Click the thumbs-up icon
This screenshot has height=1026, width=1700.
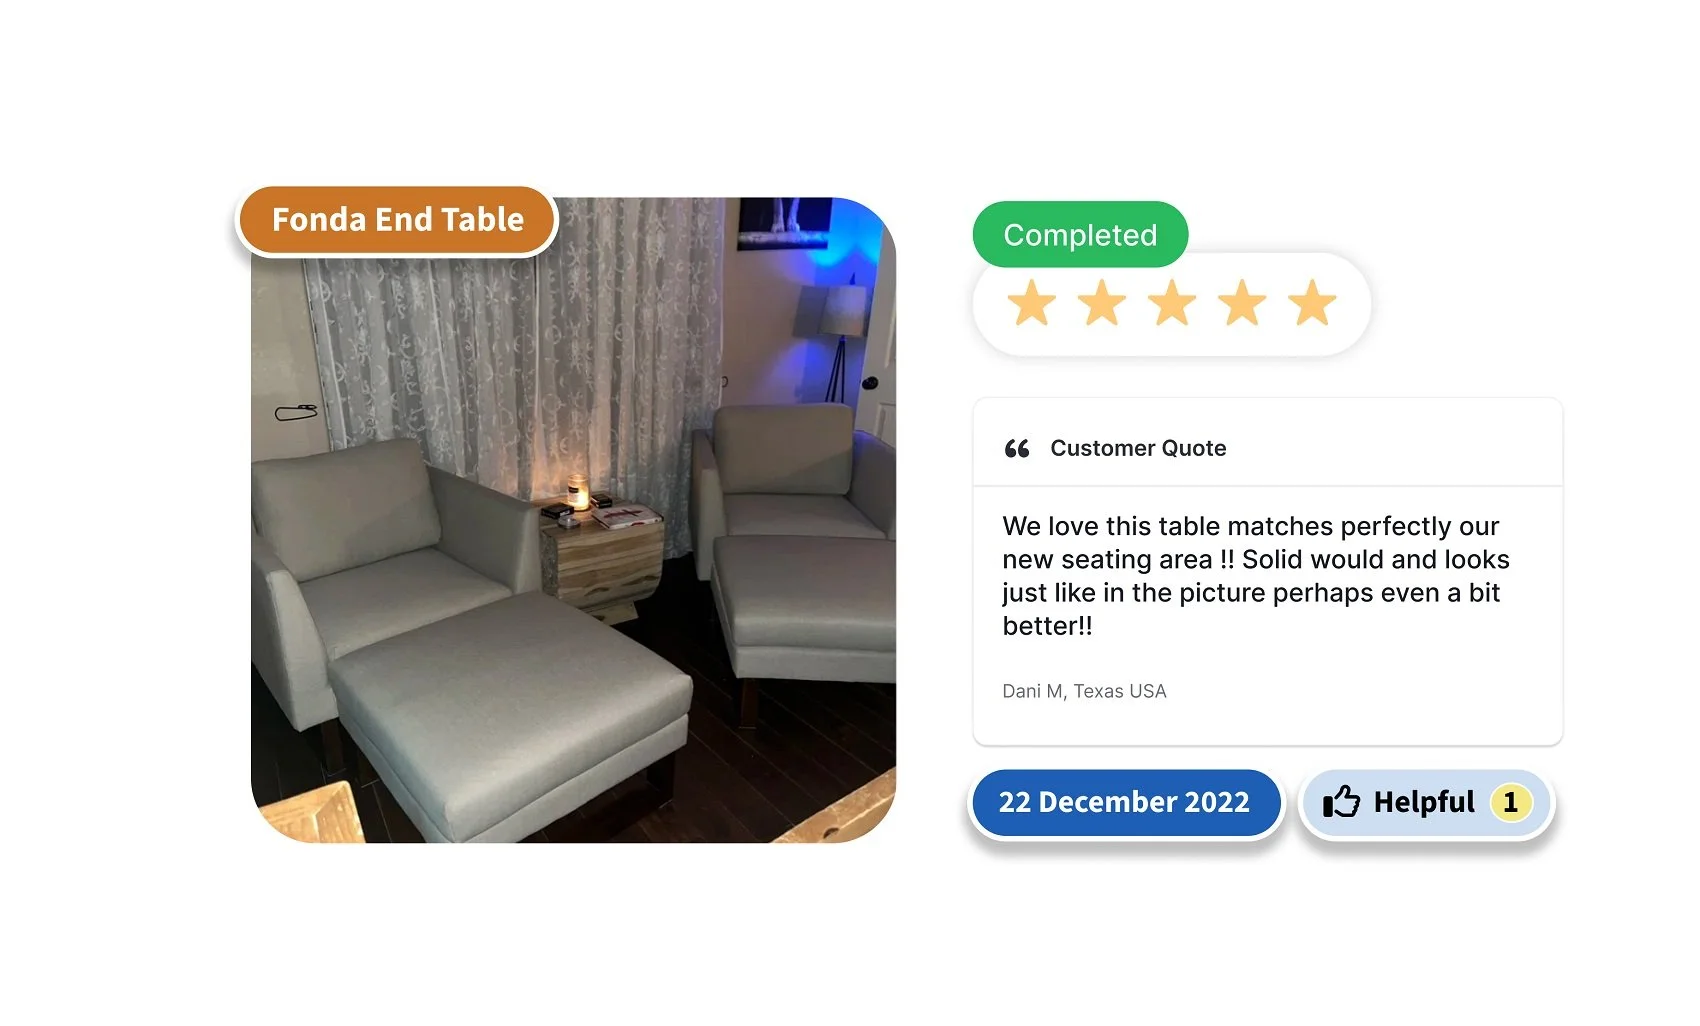pos(1341,802)
